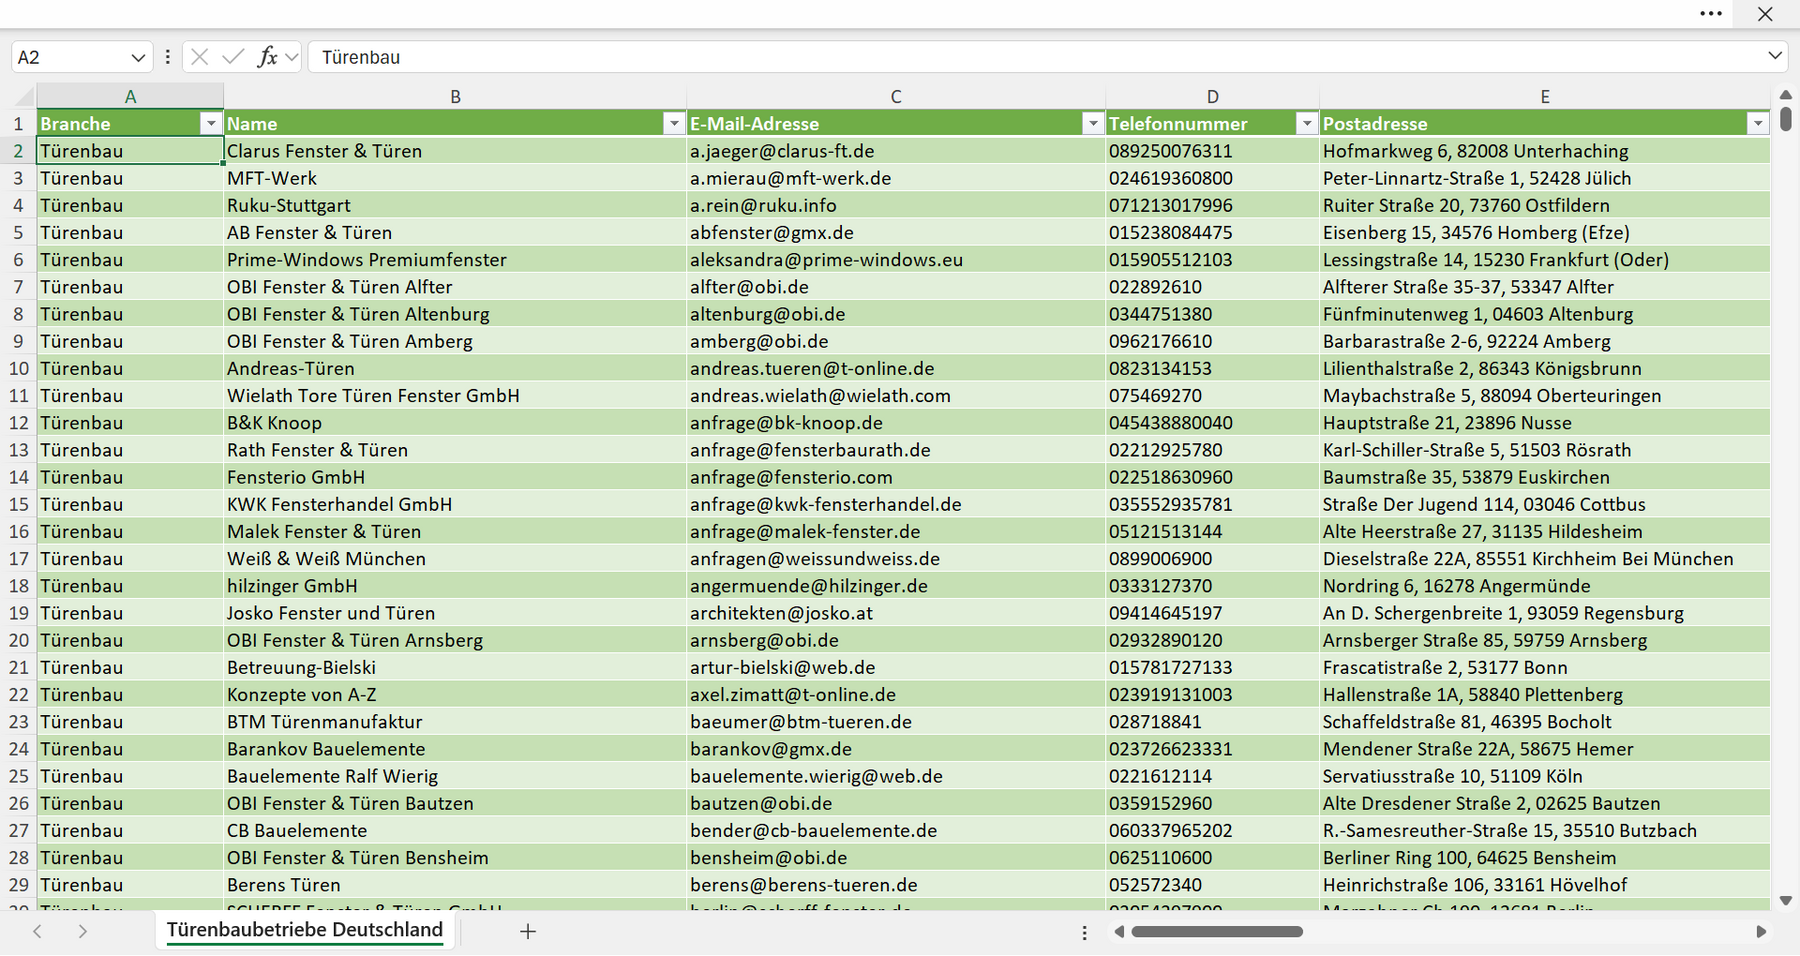Click the name box options dots

167,57
